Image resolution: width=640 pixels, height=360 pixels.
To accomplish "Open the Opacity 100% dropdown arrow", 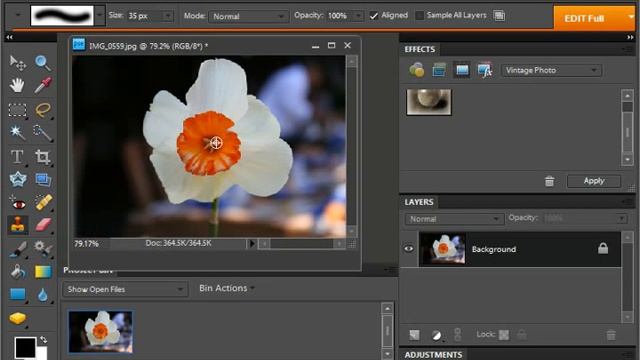I will [358, 16].
